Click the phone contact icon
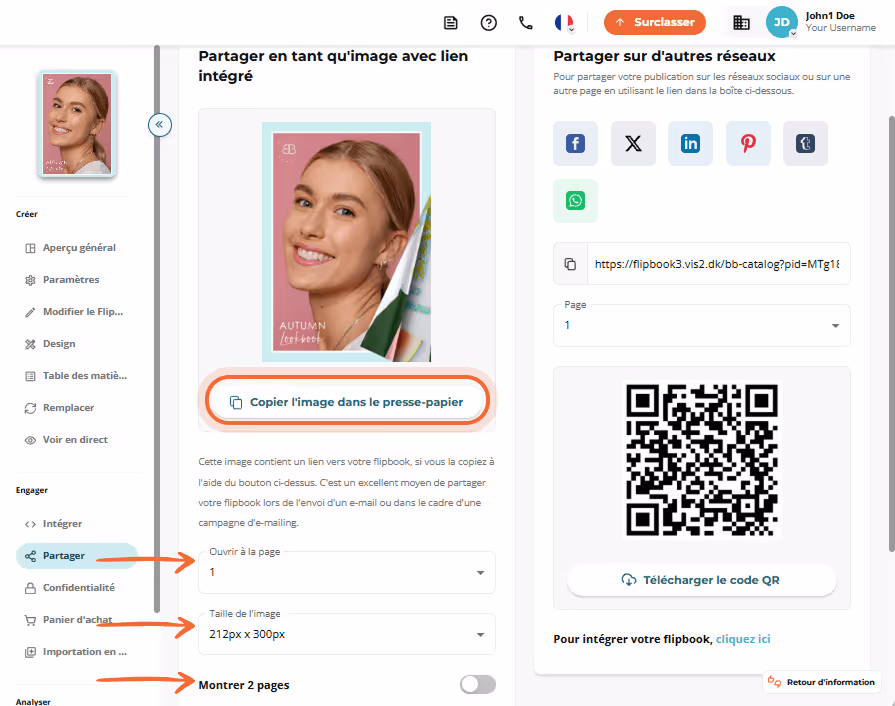 pyautogui.click(x=526, y=23)
